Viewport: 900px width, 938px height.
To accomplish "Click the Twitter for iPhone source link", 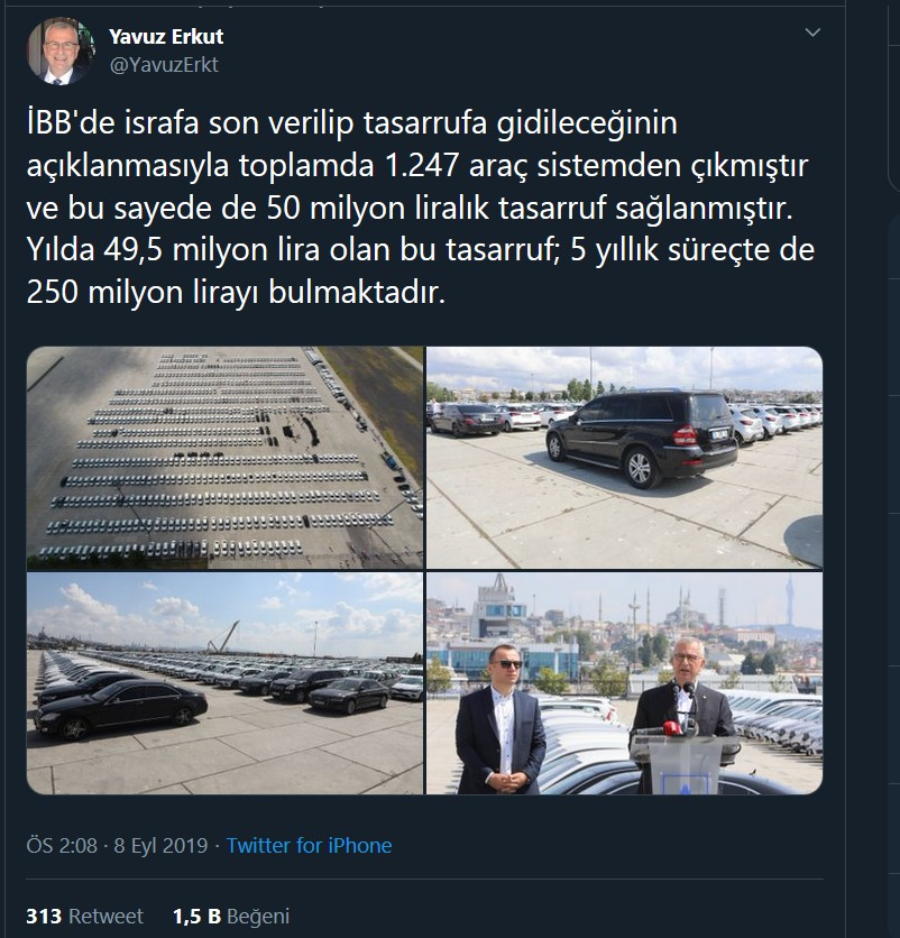I will pyautogui.click(x=309, y=845).
